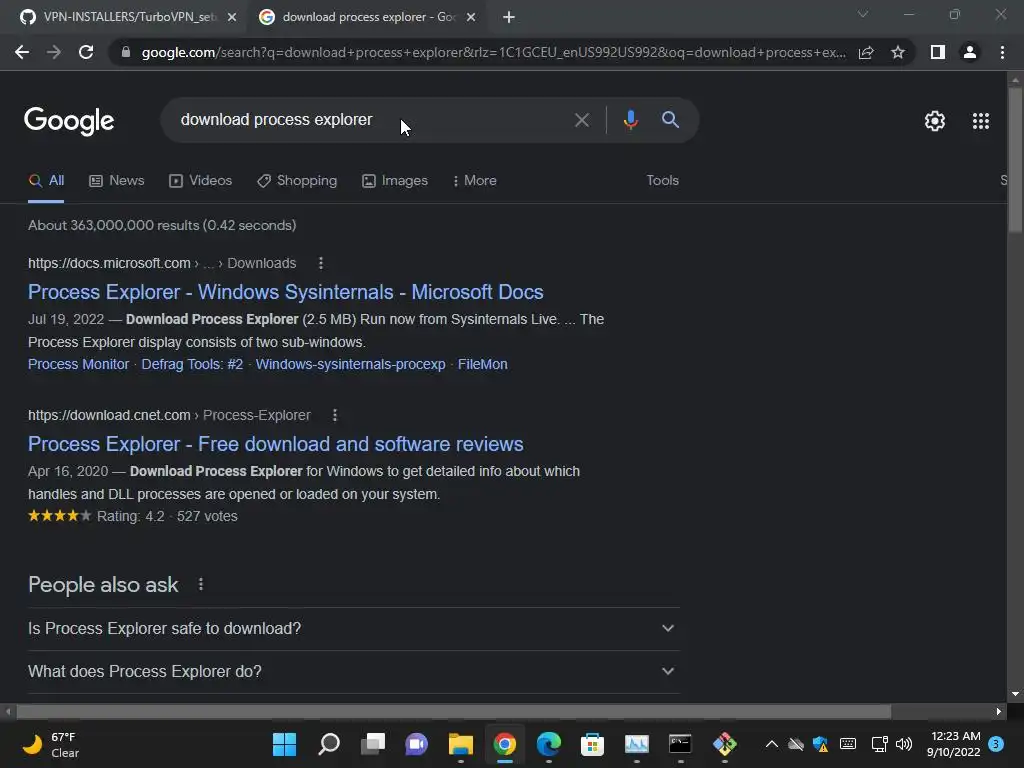Click the Google search input field

click(x=372, y=120)
